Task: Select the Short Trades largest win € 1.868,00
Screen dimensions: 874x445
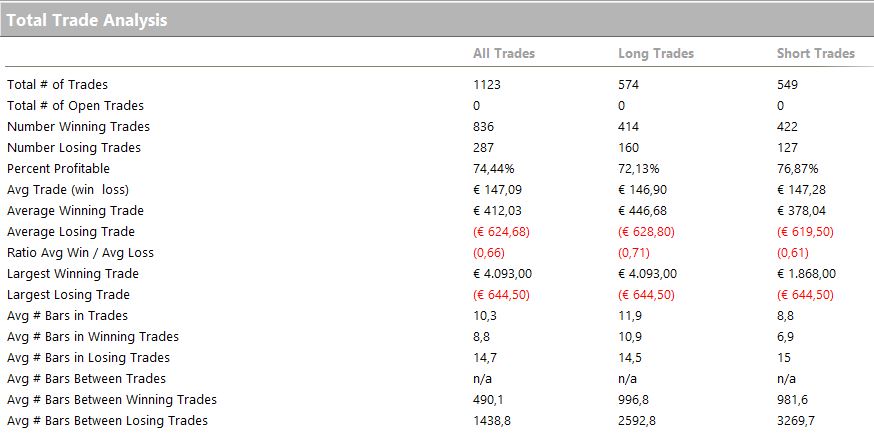Action: 806,274
